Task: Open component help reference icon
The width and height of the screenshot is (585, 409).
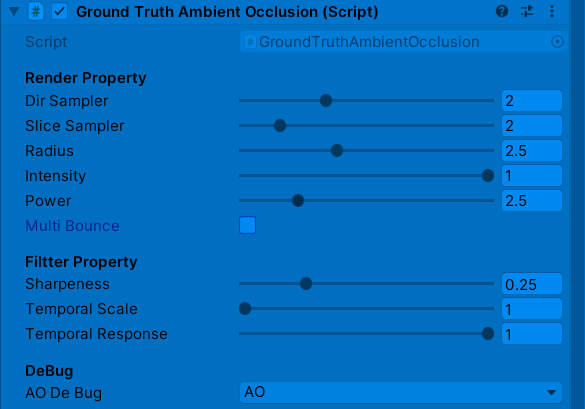Action: pyautogui.click(x=502, y=12)
